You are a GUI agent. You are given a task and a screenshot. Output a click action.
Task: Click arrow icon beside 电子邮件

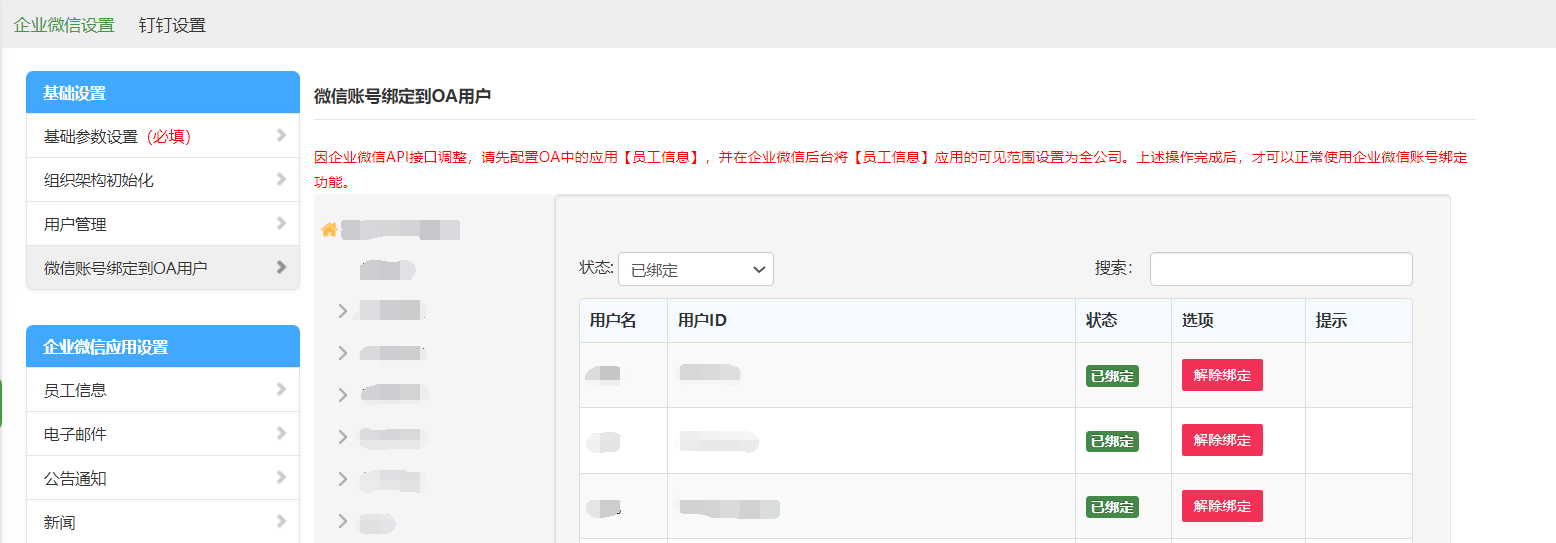(281, 434)
